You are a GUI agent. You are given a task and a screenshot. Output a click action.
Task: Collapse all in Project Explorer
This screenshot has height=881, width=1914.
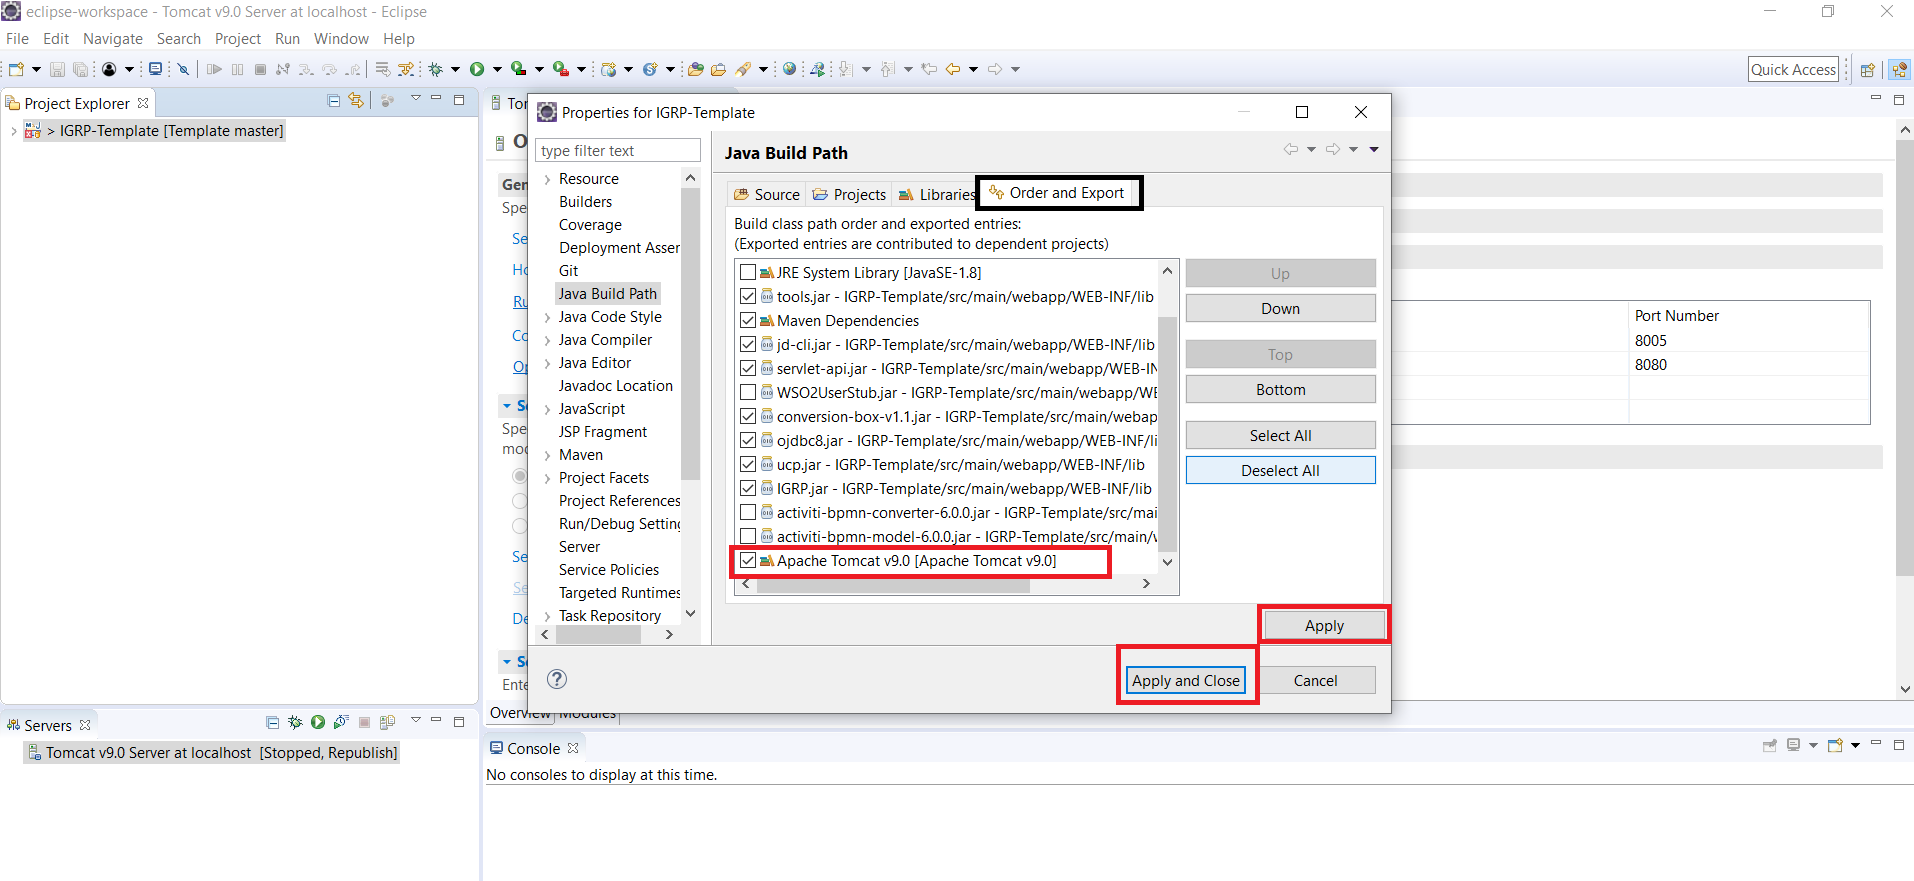click(x=334, y=101)
